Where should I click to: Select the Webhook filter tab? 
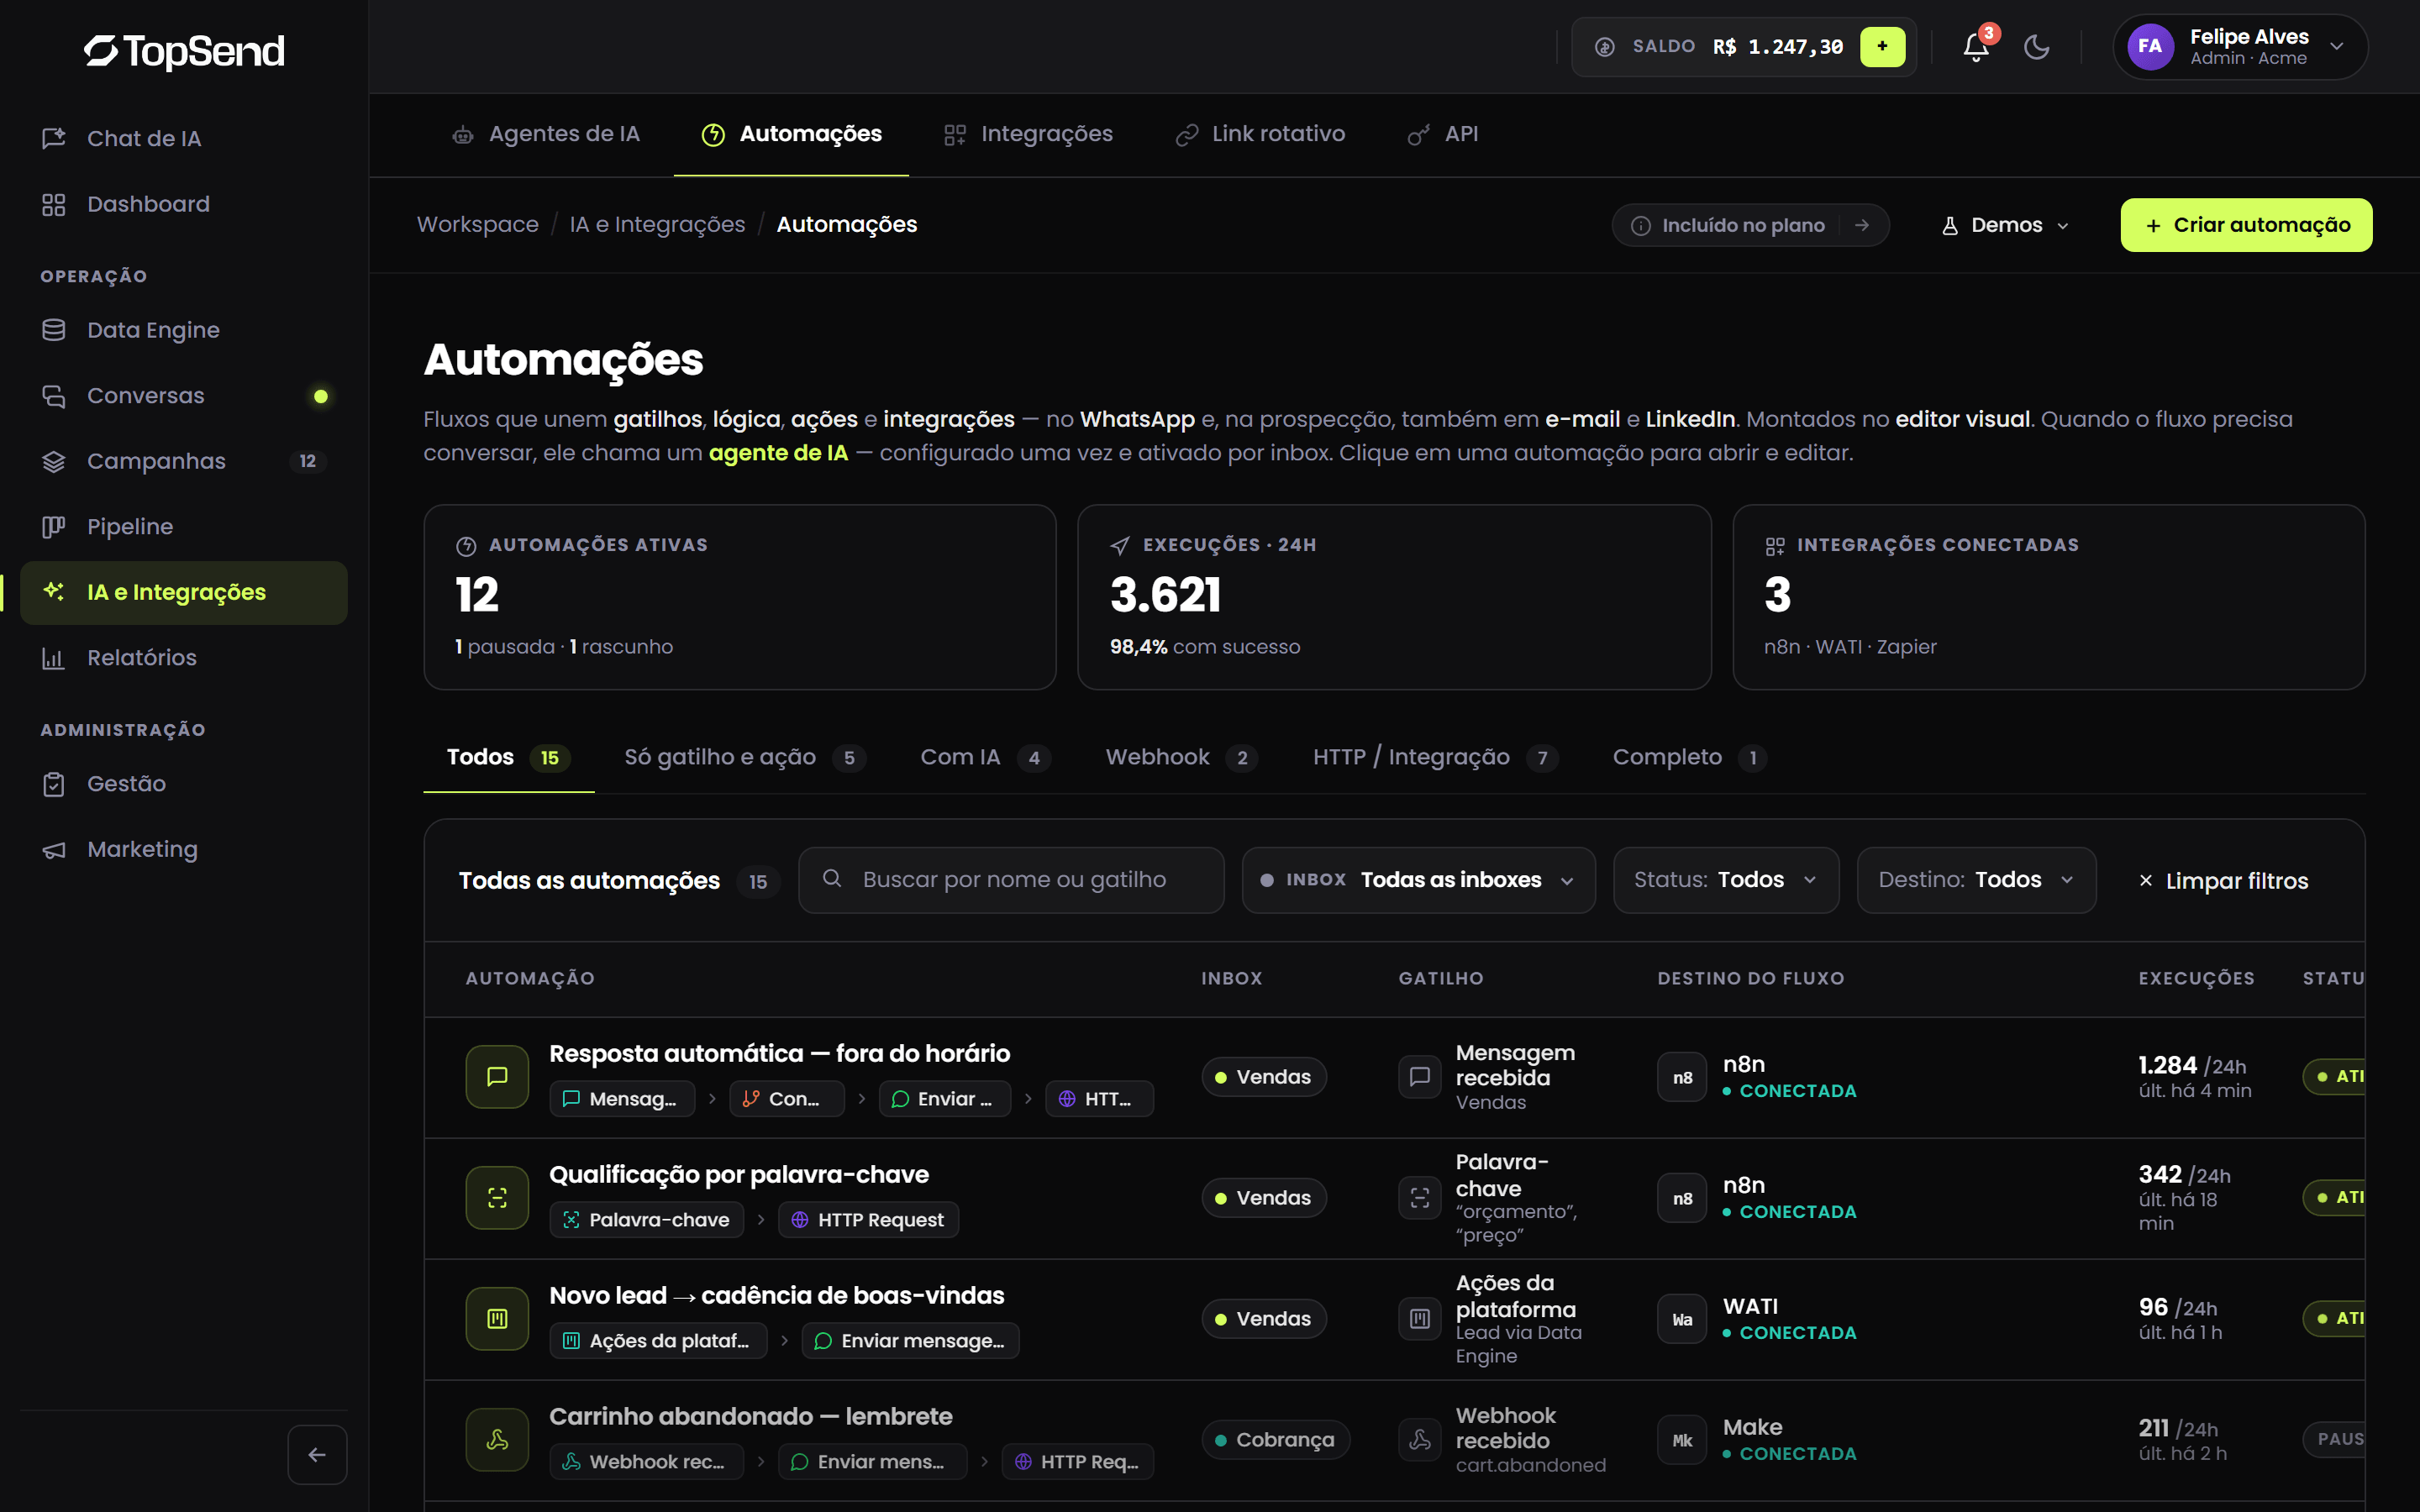(x=1181, y=757)
